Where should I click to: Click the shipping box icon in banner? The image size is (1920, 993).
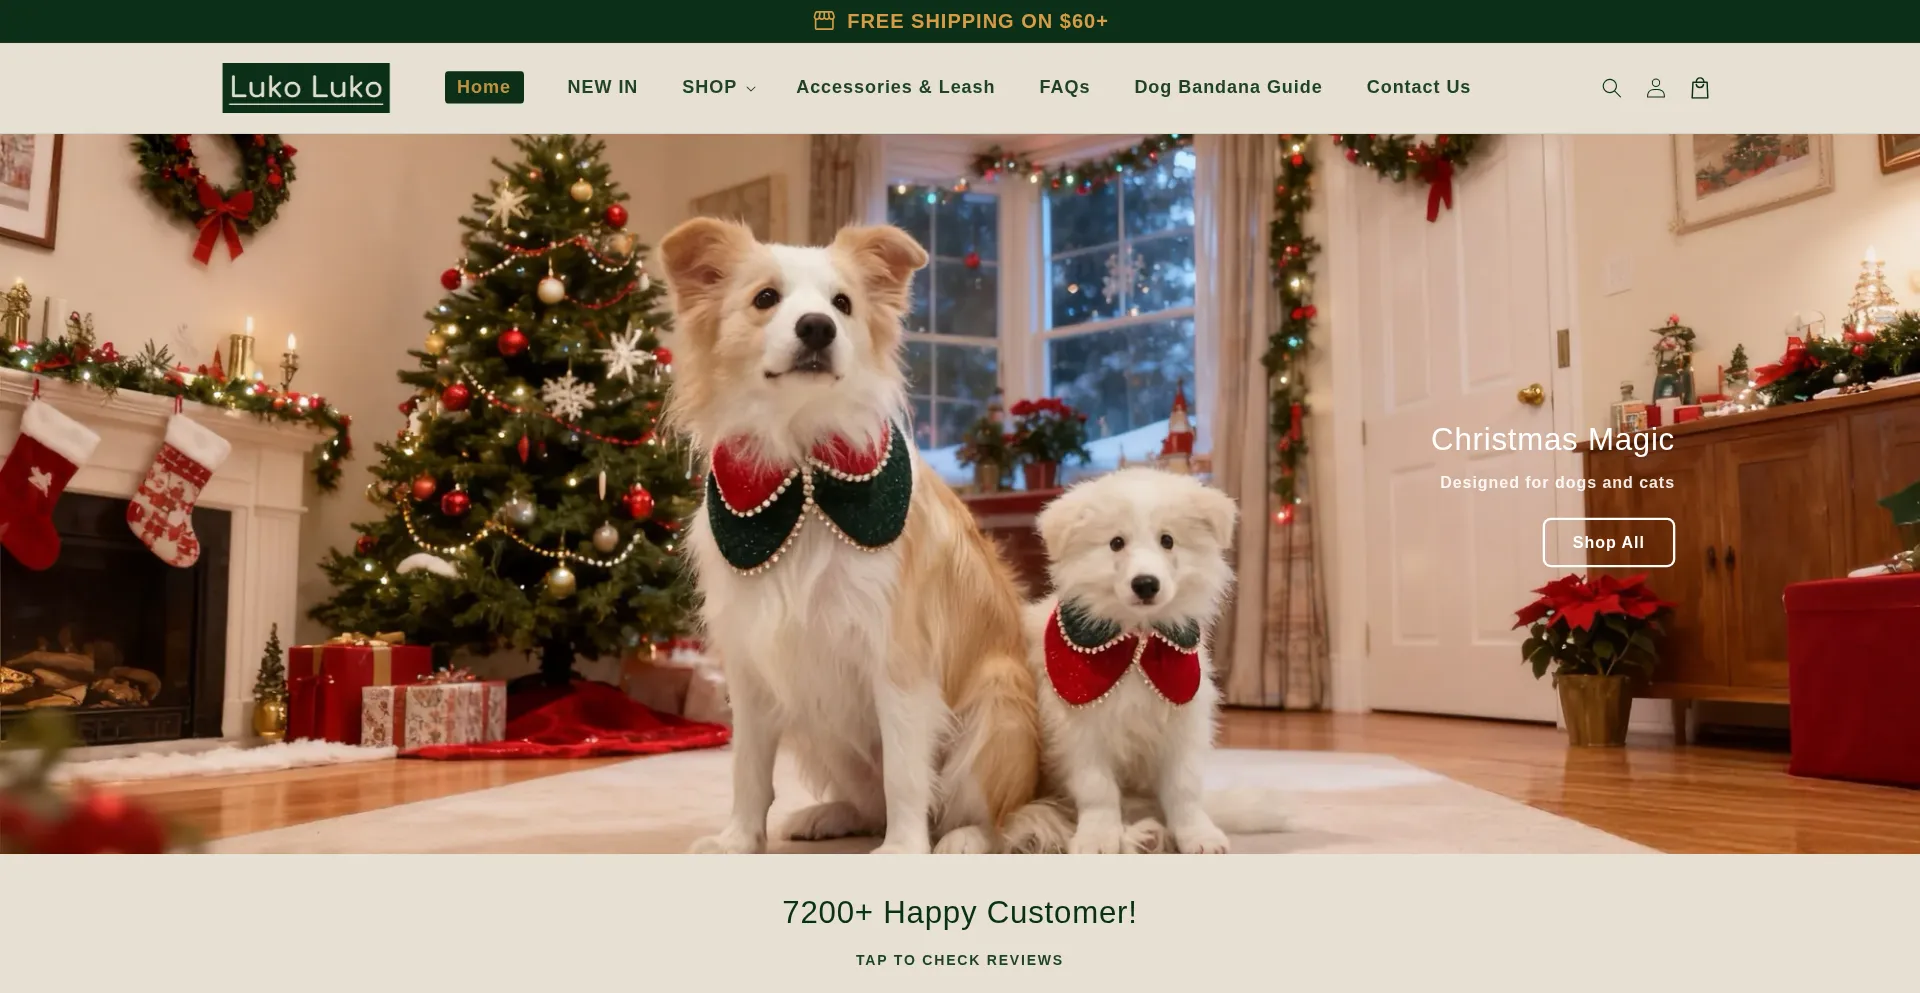point(824,21)
